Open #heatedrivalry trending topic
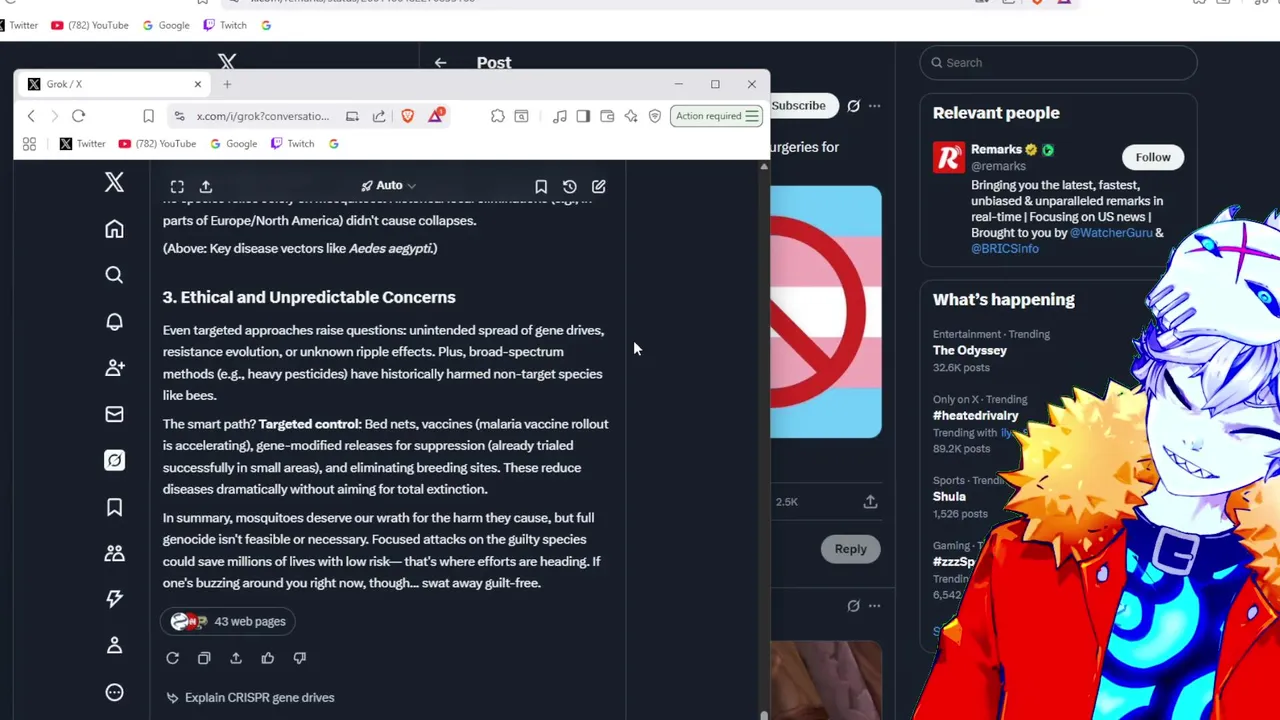The width and height of the screenshot is (1280, 720). click(x=976, y=415)
